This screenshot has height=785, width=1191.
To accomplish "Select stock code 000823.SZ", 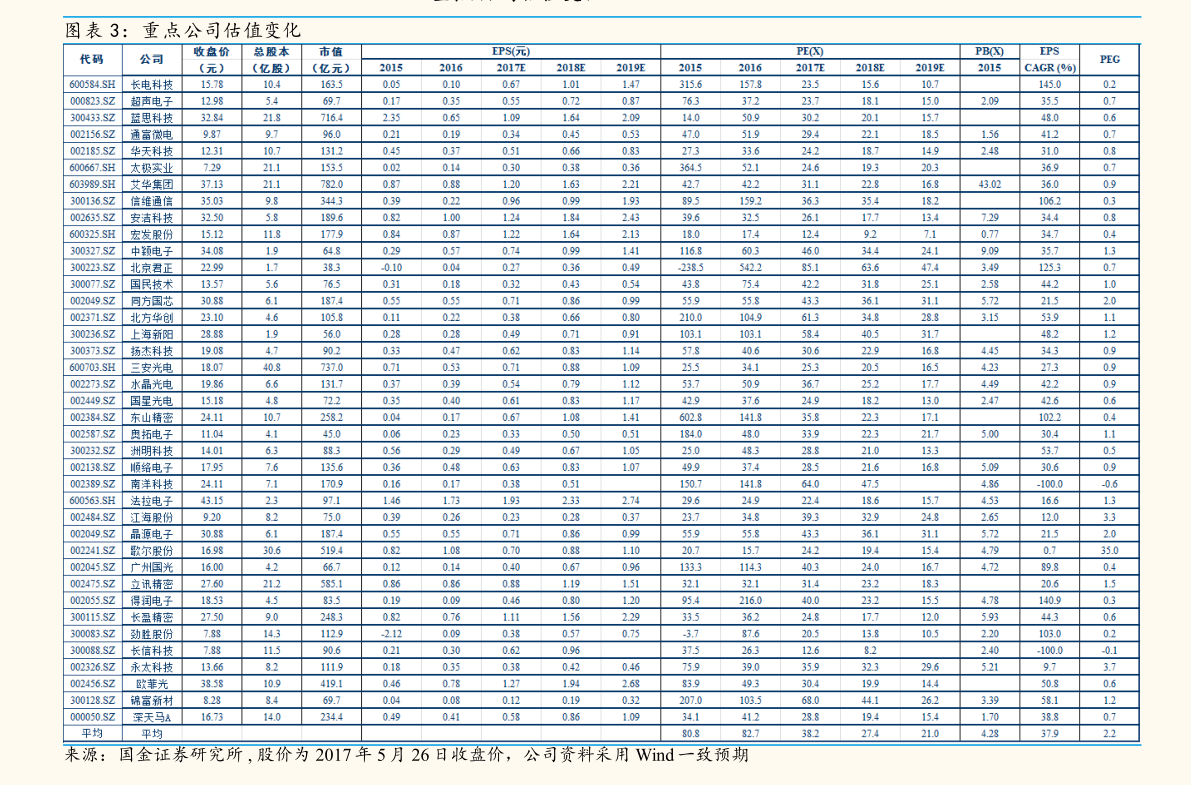I will (92, 101).
